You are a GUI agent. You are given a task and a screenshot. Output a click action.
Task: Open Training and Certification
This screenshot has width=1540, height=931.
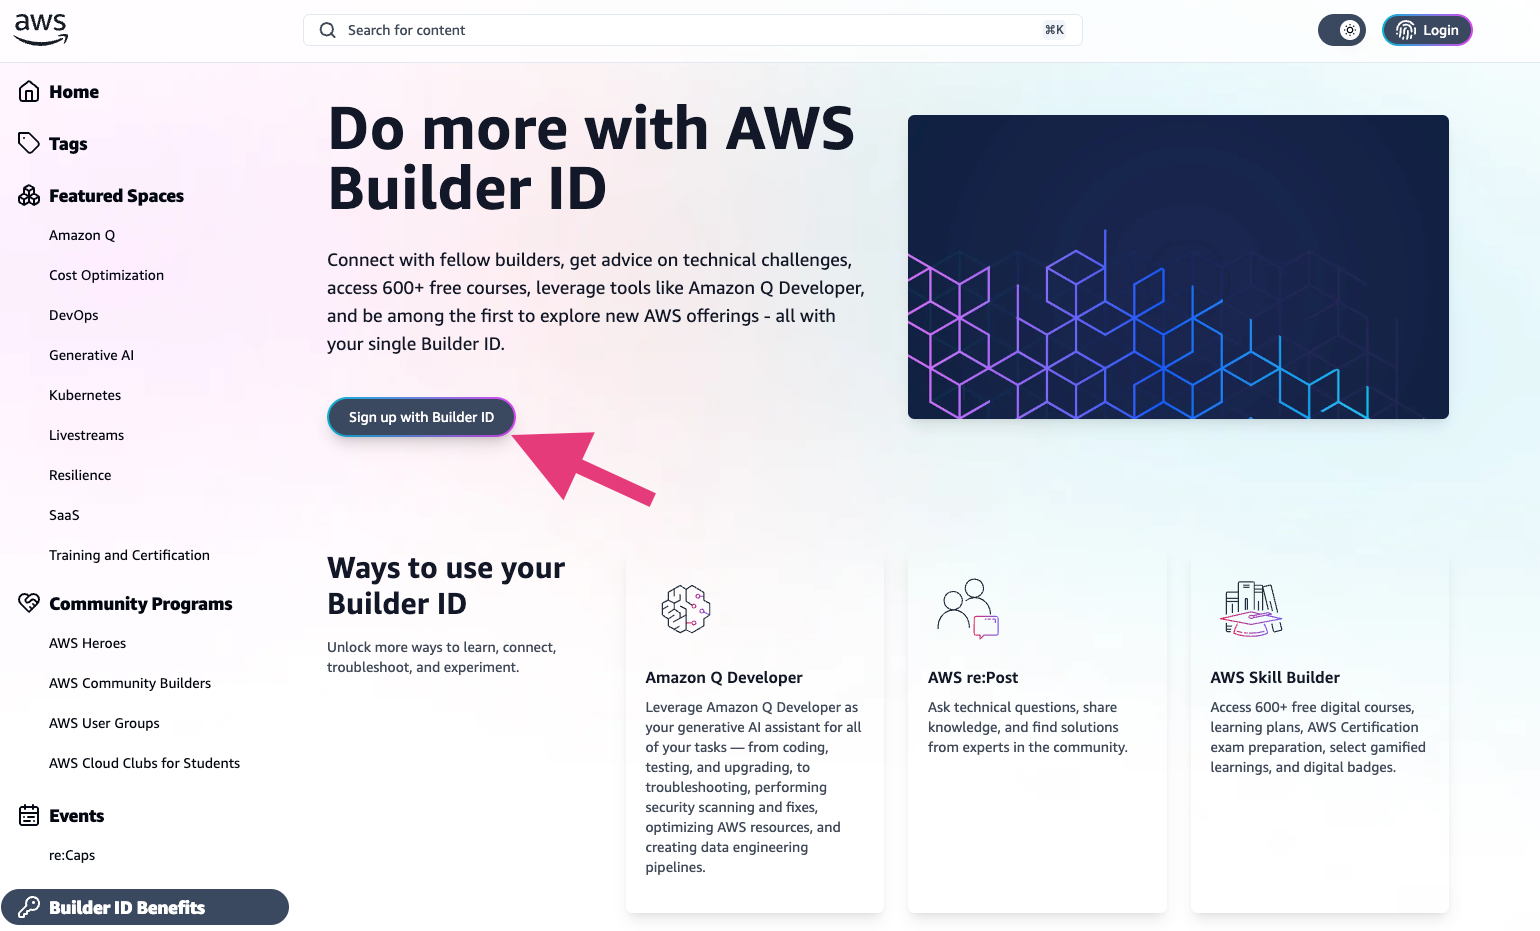click(129, 555)
